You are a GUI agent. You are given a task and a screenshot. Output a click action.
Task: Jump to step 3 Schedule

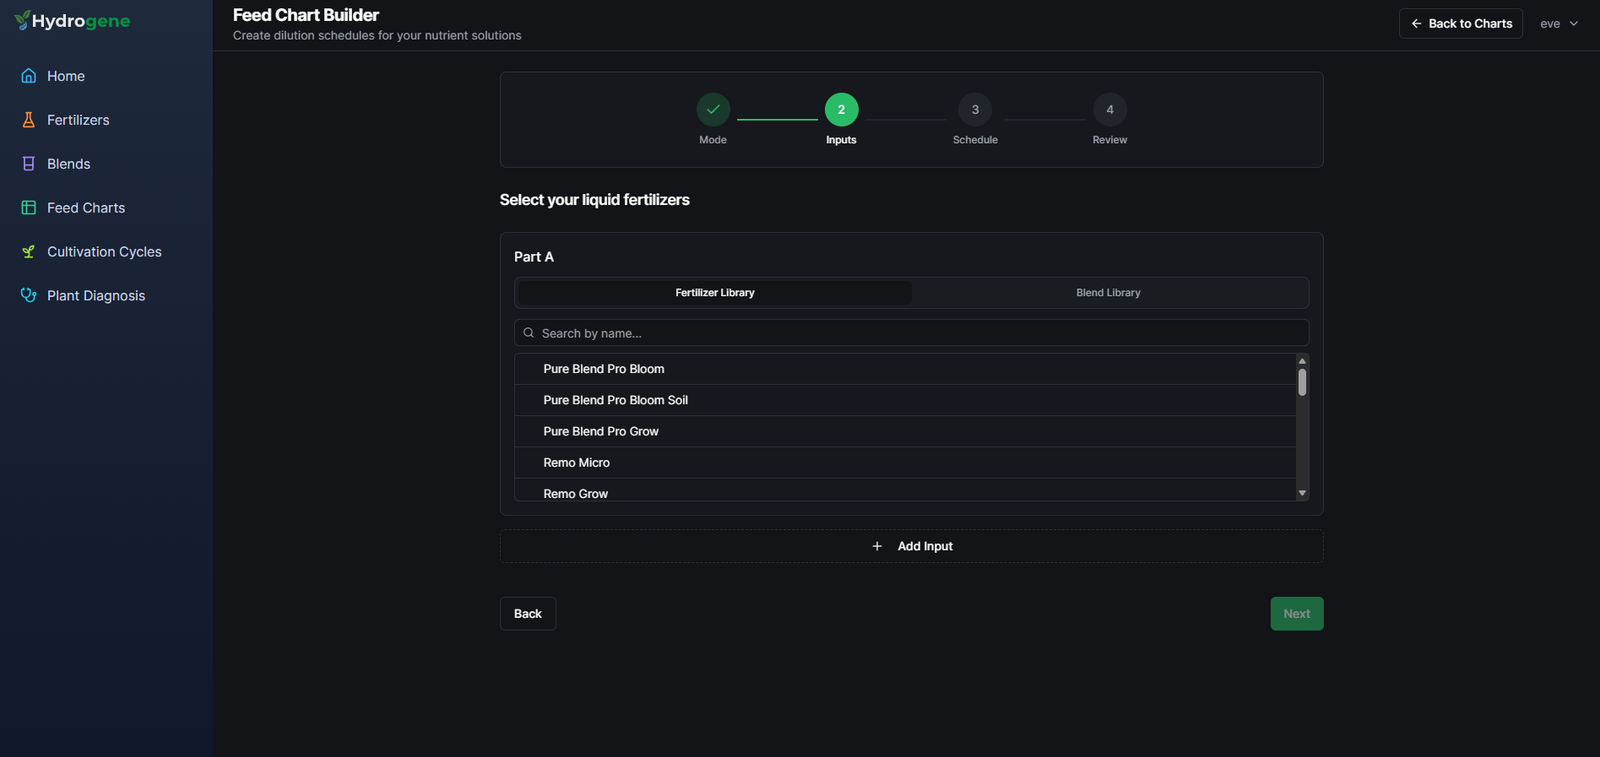tap(975, 110)
